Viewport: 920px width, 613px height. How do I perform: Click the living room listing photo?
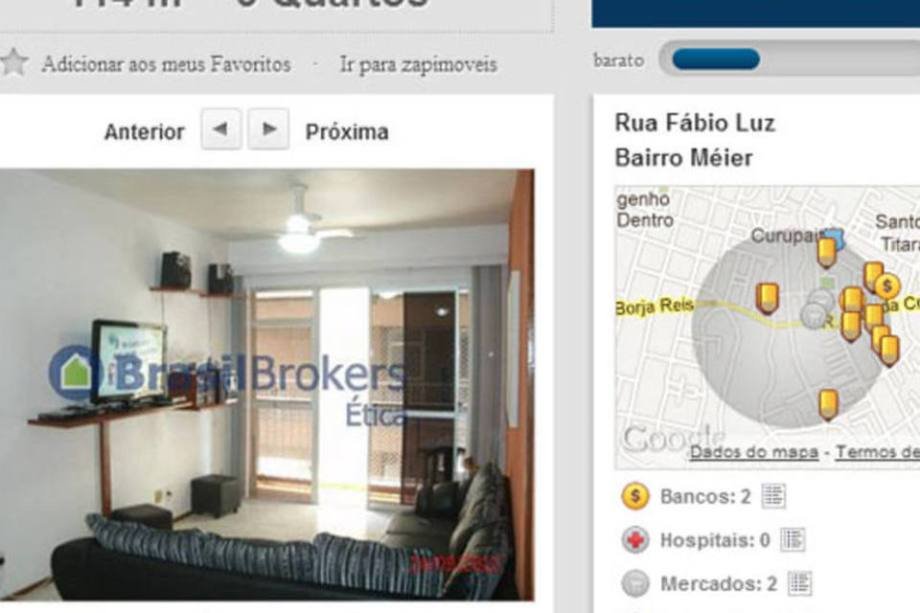[x=267, y=384]
